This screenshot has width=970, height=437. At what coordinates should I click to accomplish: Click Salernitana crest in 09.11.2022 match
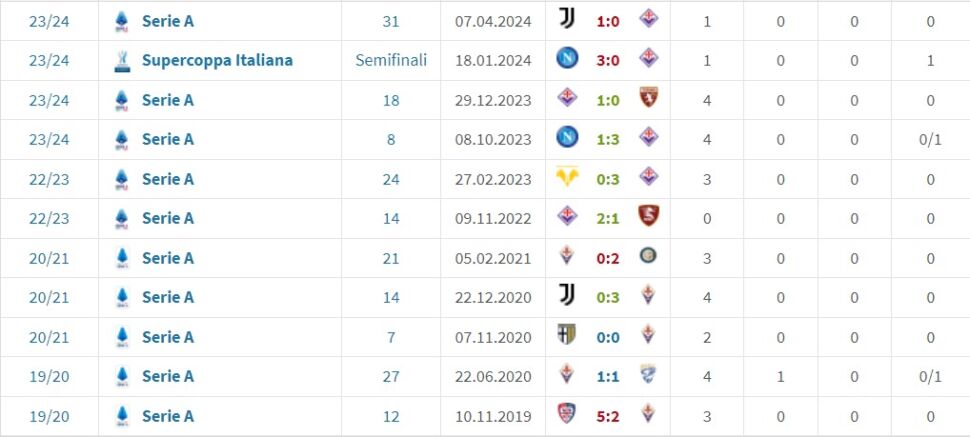point(649,217)
